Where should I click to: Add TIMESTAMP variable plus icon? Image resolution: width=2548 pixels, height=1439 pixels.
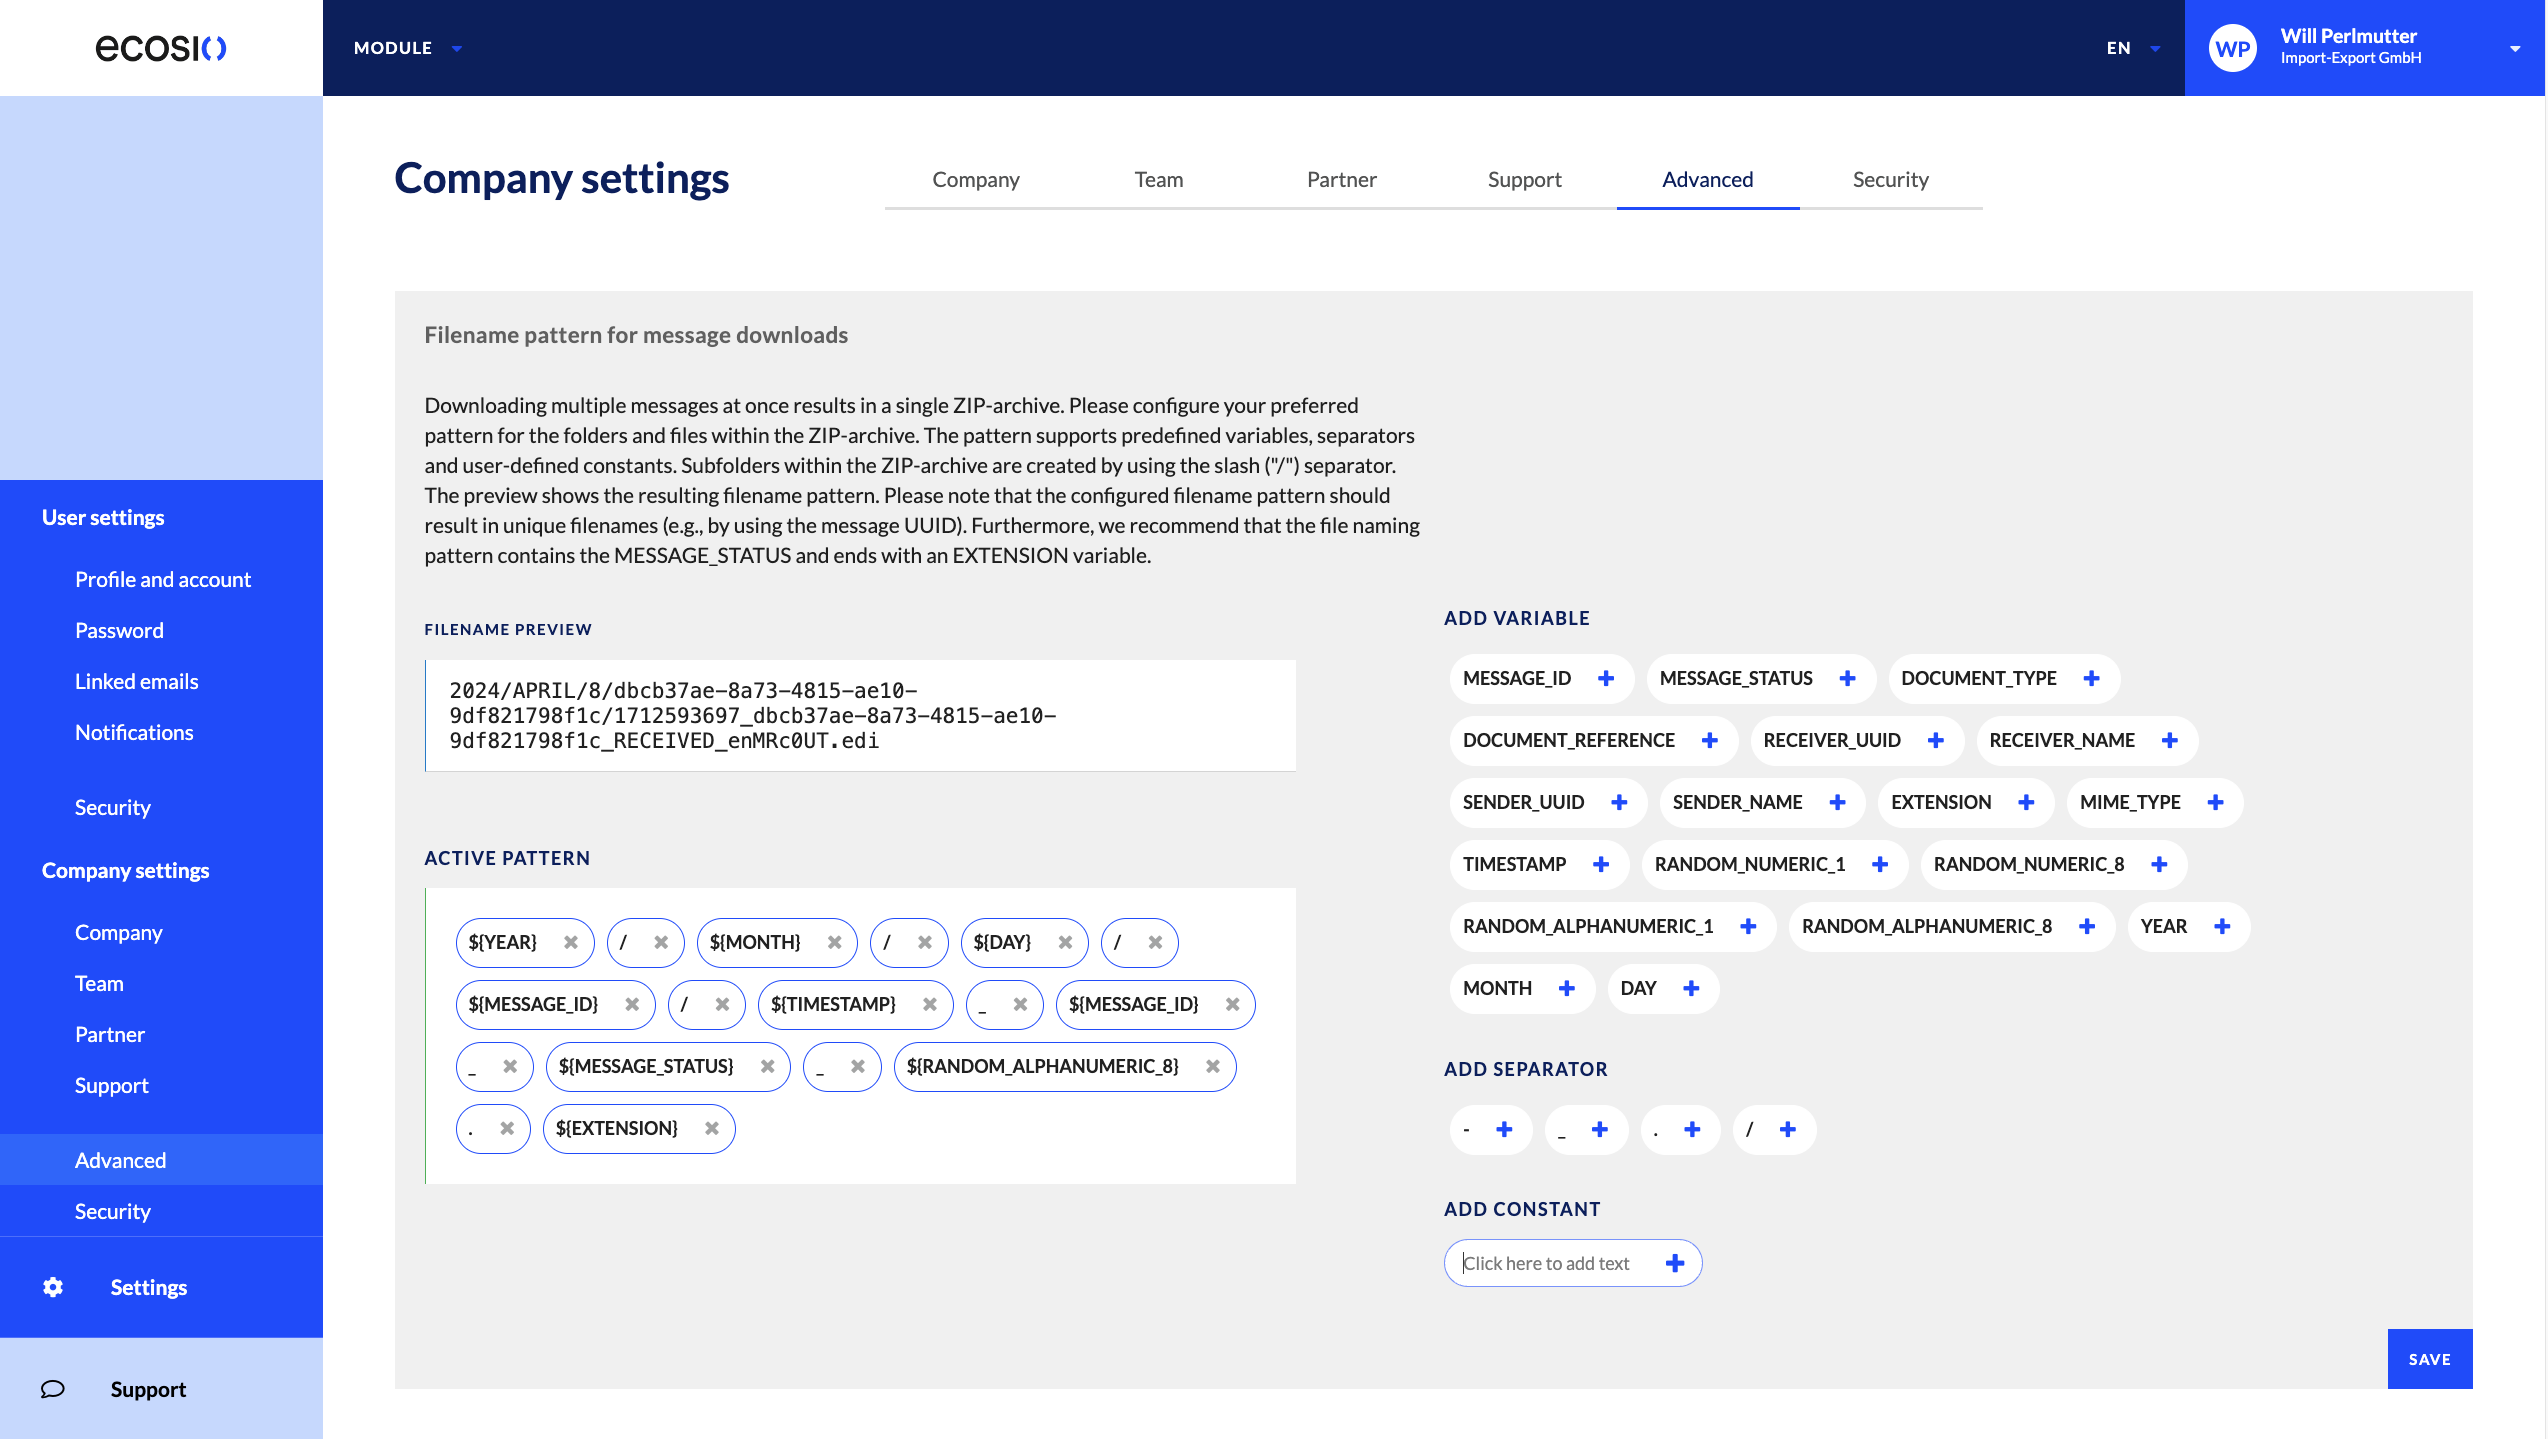pyautogui.click(x=1601, y=864)
